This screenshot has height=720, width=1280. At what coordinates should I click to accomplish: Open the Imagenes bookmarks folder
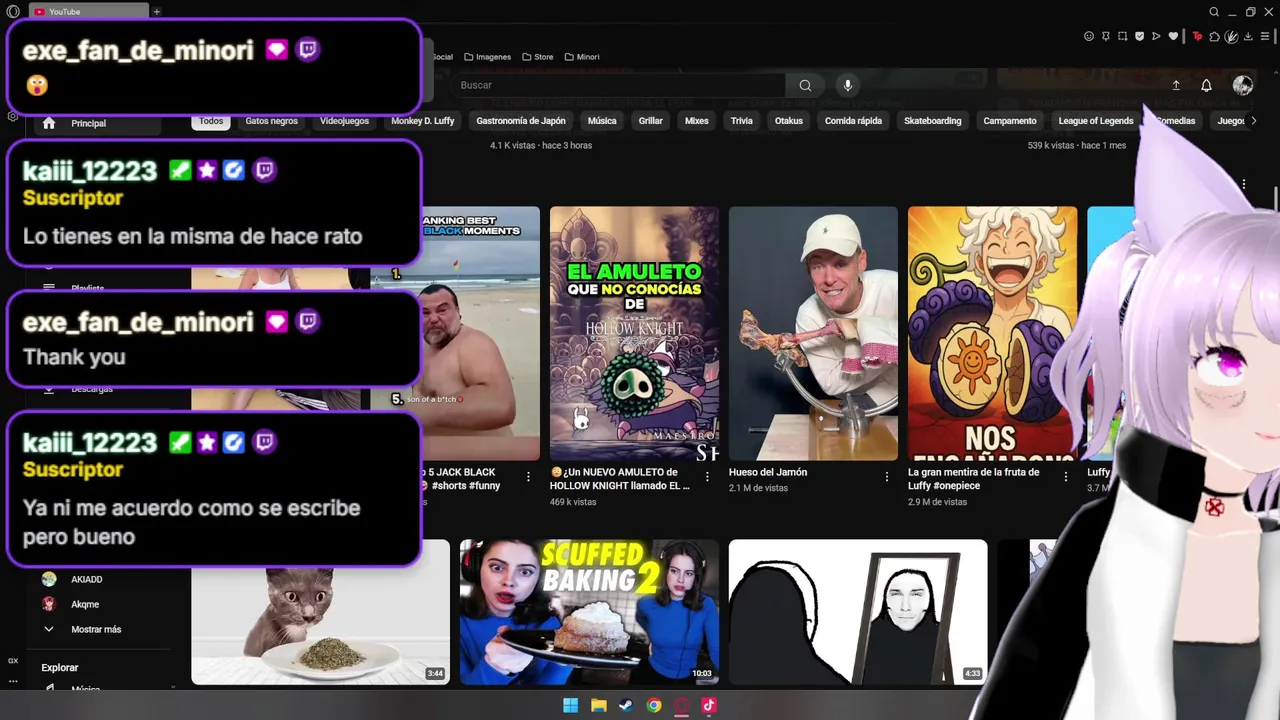(488, 57)
